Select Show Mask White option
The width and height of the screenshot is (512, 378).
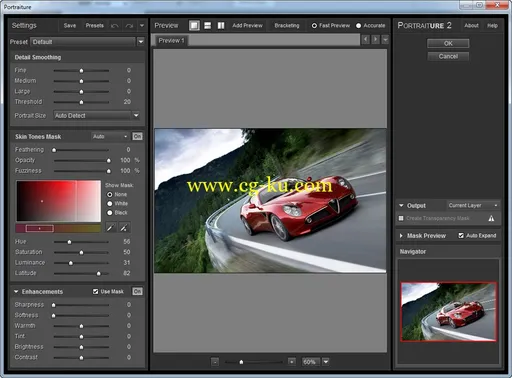(x=109, y=203)
